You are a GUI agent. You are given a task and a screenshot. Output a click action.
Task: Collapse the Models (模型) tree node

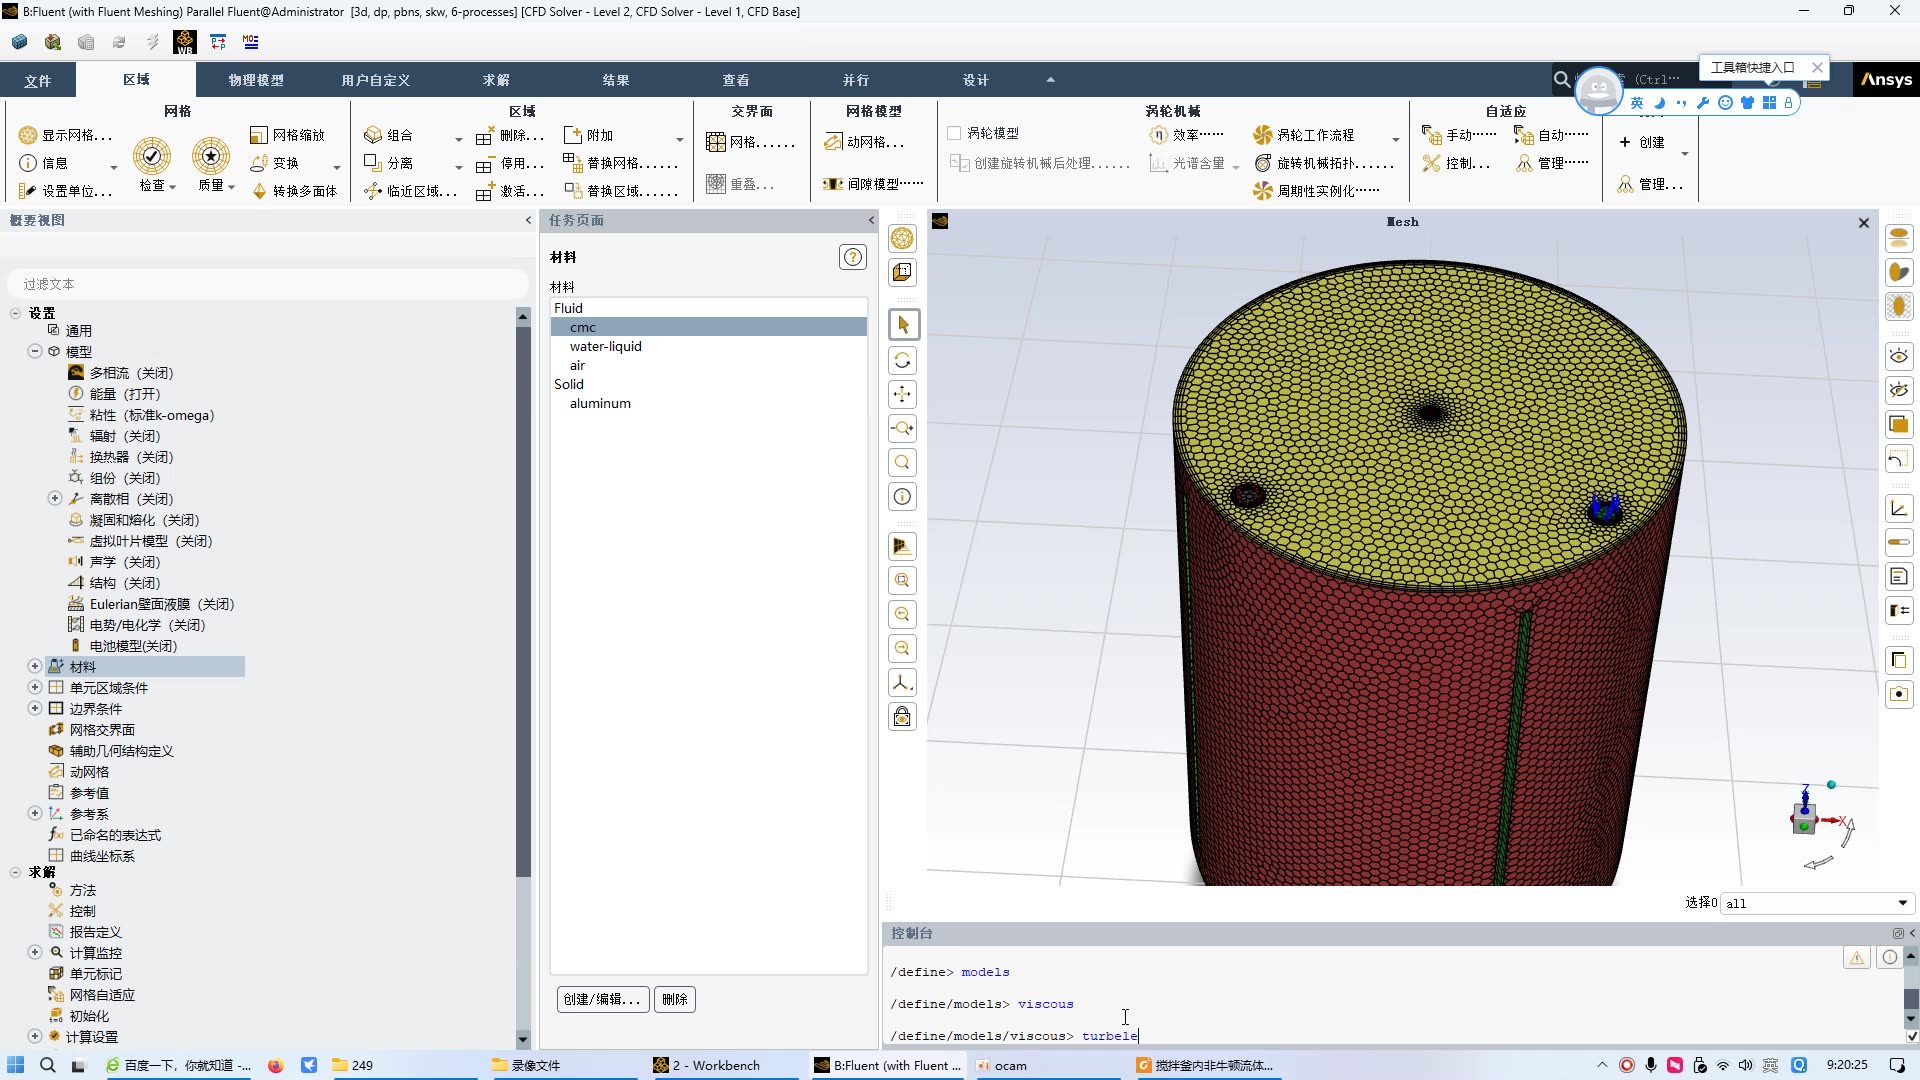point(35,351)
